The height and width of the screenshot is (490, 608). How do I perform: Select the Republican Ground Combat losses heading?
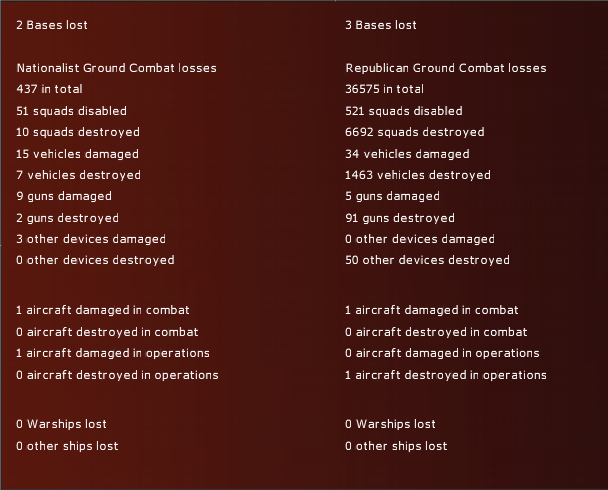pyautogui.click(x=446, y=68)
